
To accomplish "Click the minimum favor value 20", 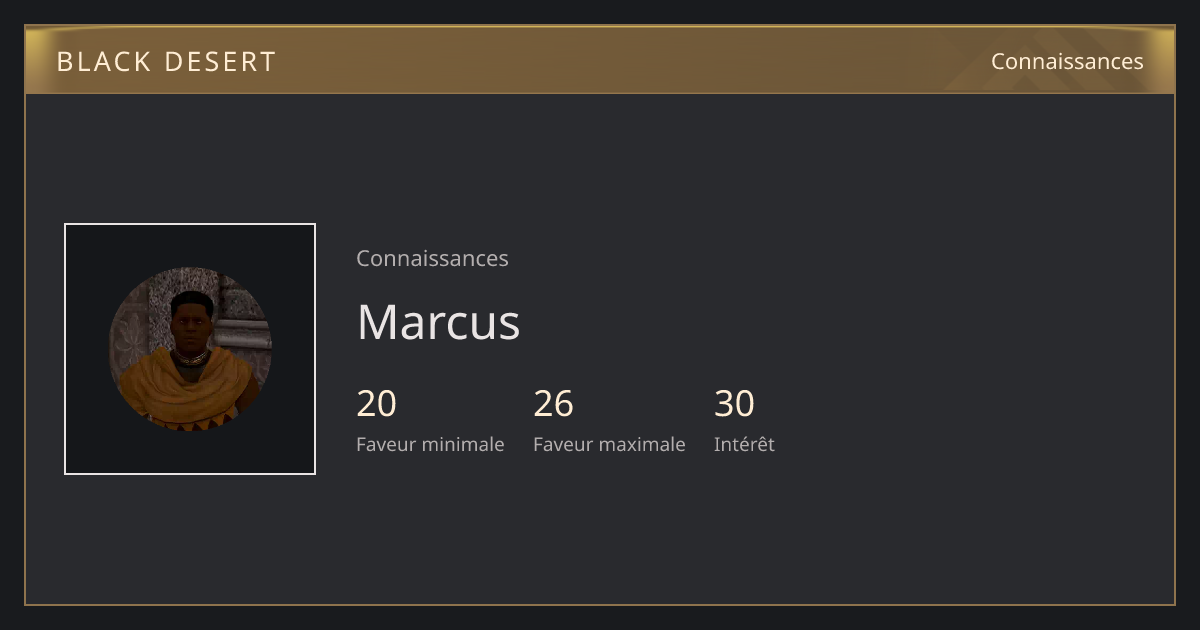I will point(376,404).
